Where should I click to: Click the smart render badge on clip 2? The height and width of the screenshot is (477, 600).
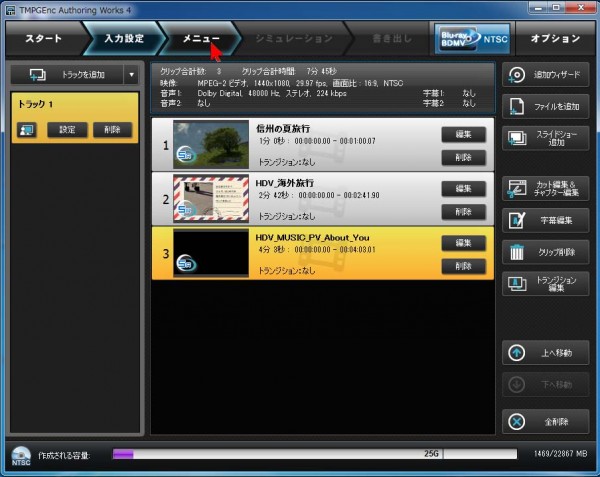186,209
